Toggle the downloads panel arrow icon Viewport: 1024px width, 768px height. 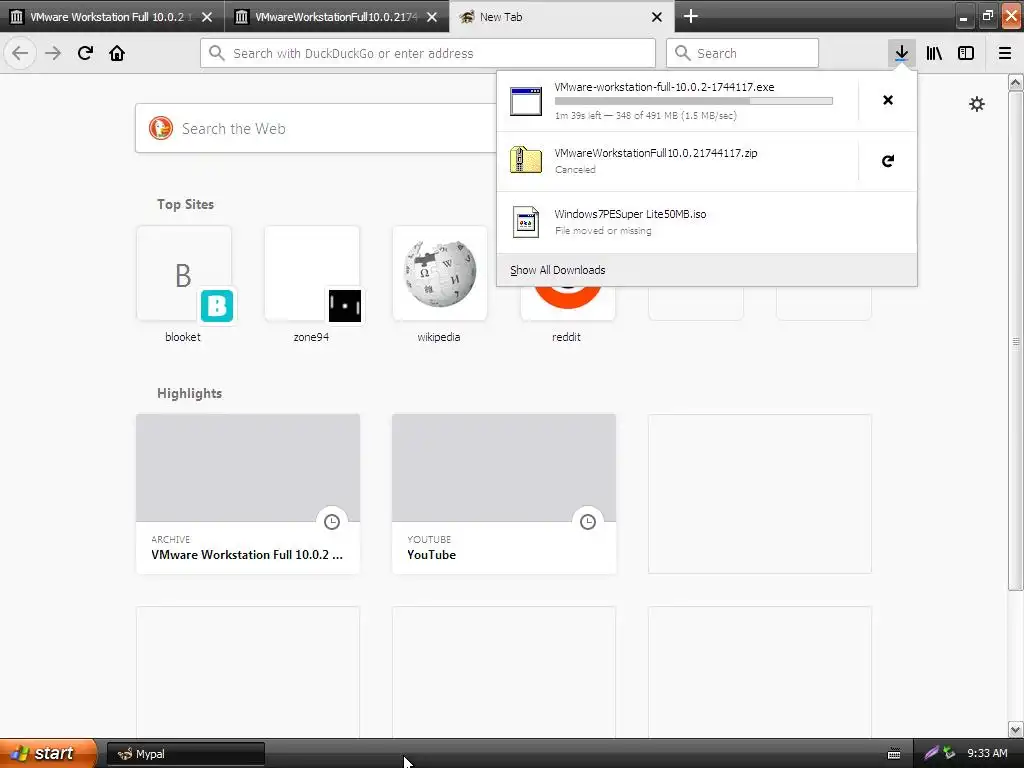click(901, 53)
